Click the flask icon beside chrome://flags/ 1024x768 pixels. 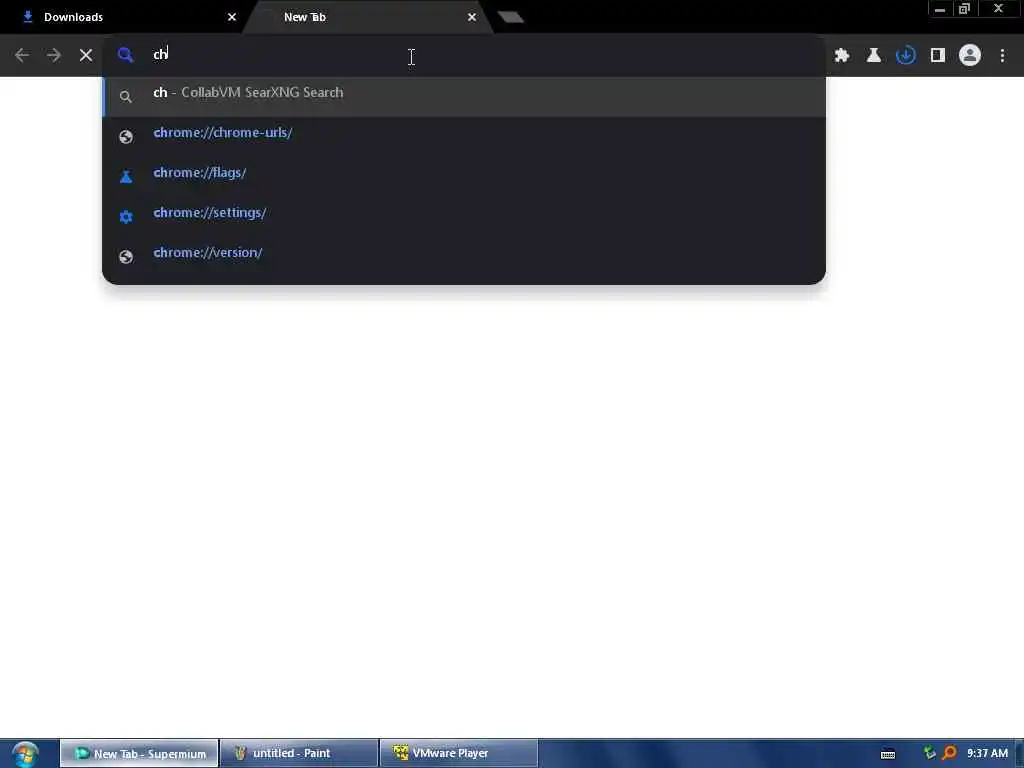[x=126, y=177]
